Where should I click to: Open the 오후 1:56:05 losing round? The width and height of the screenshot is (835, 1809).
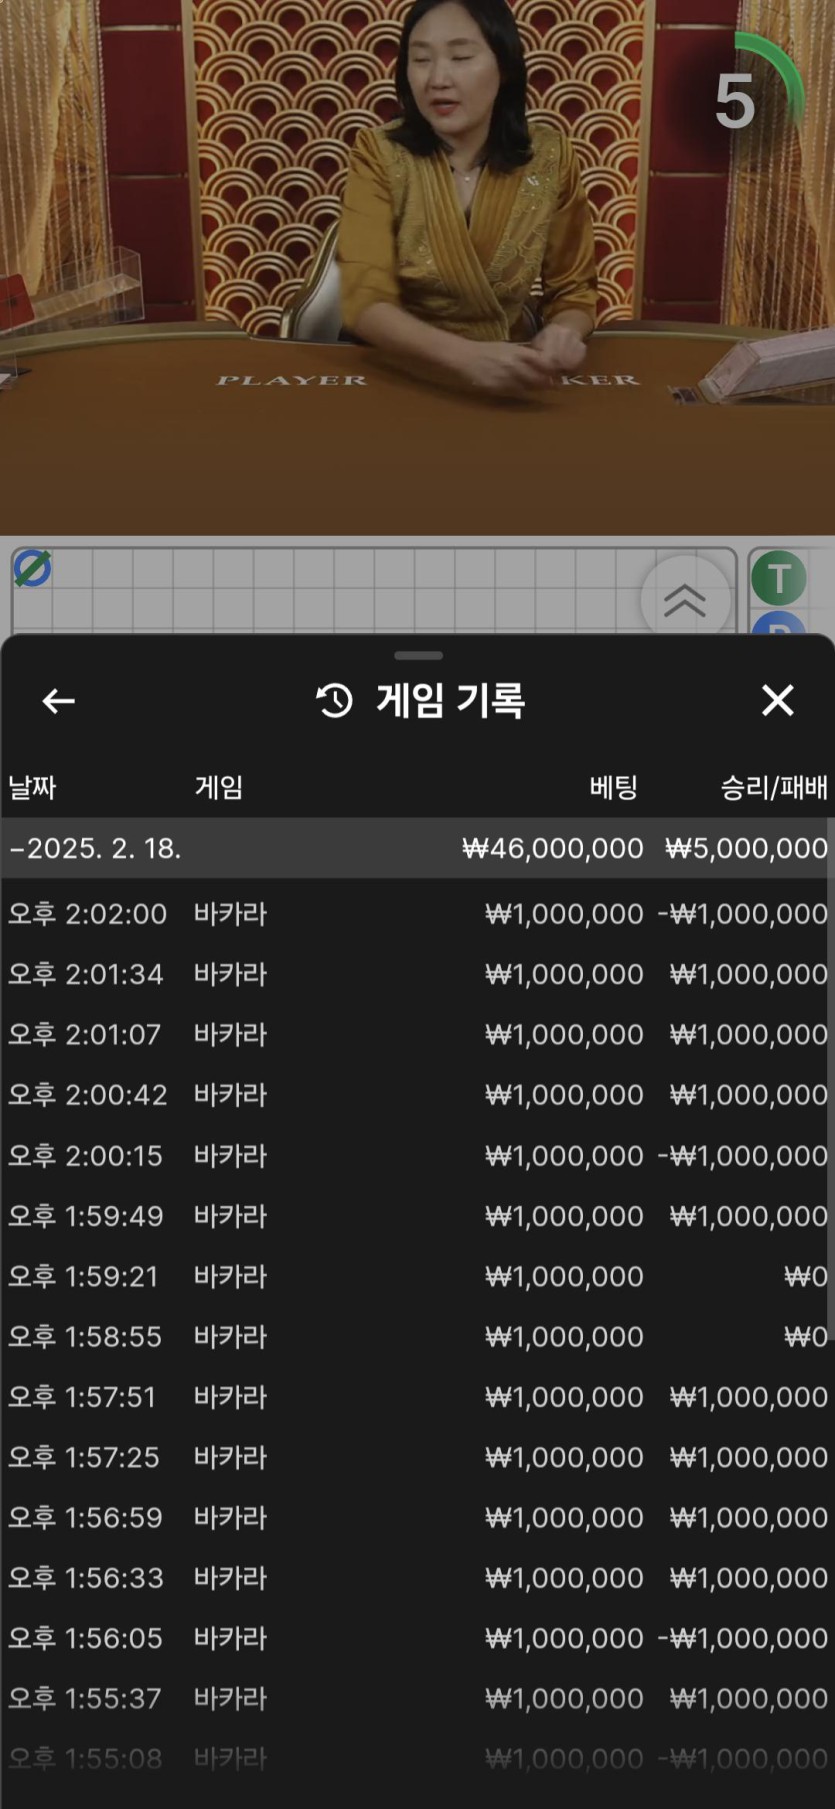(417, 1638)
